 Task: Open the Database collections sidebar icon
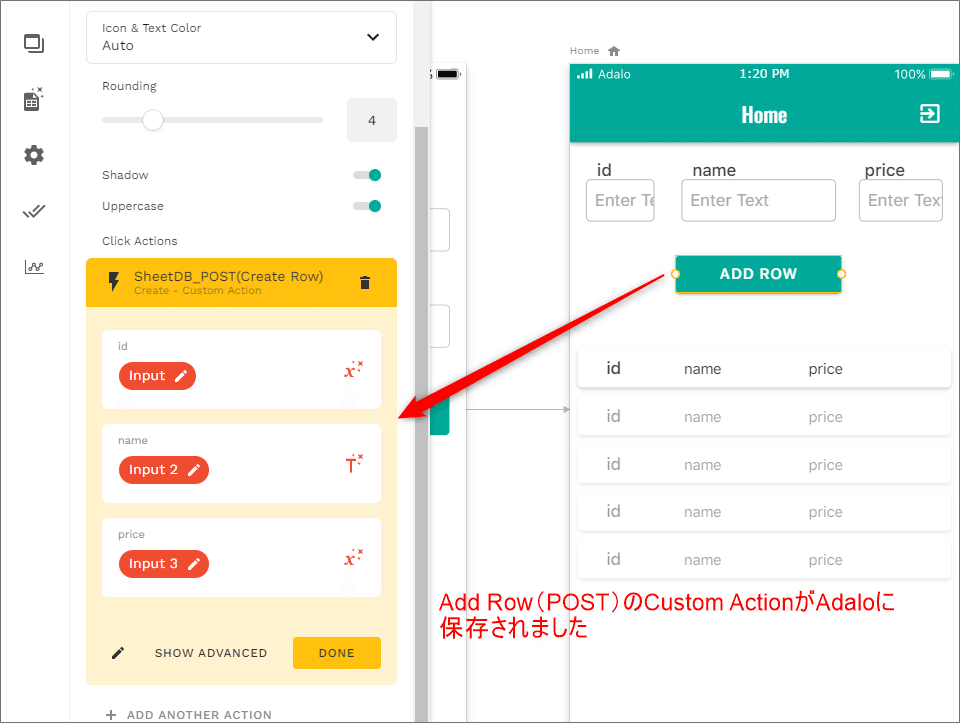33,99
